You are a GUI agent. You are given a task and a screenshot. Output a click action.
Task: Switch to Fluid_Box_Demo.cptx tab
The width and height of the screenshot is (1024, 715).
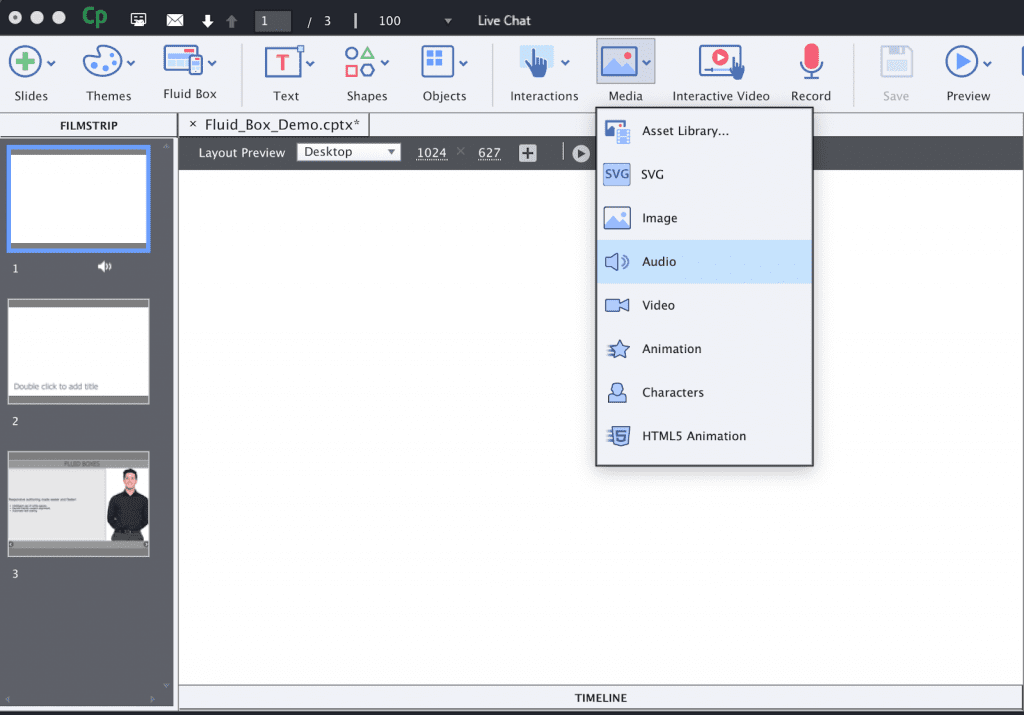tap(282, 125)
